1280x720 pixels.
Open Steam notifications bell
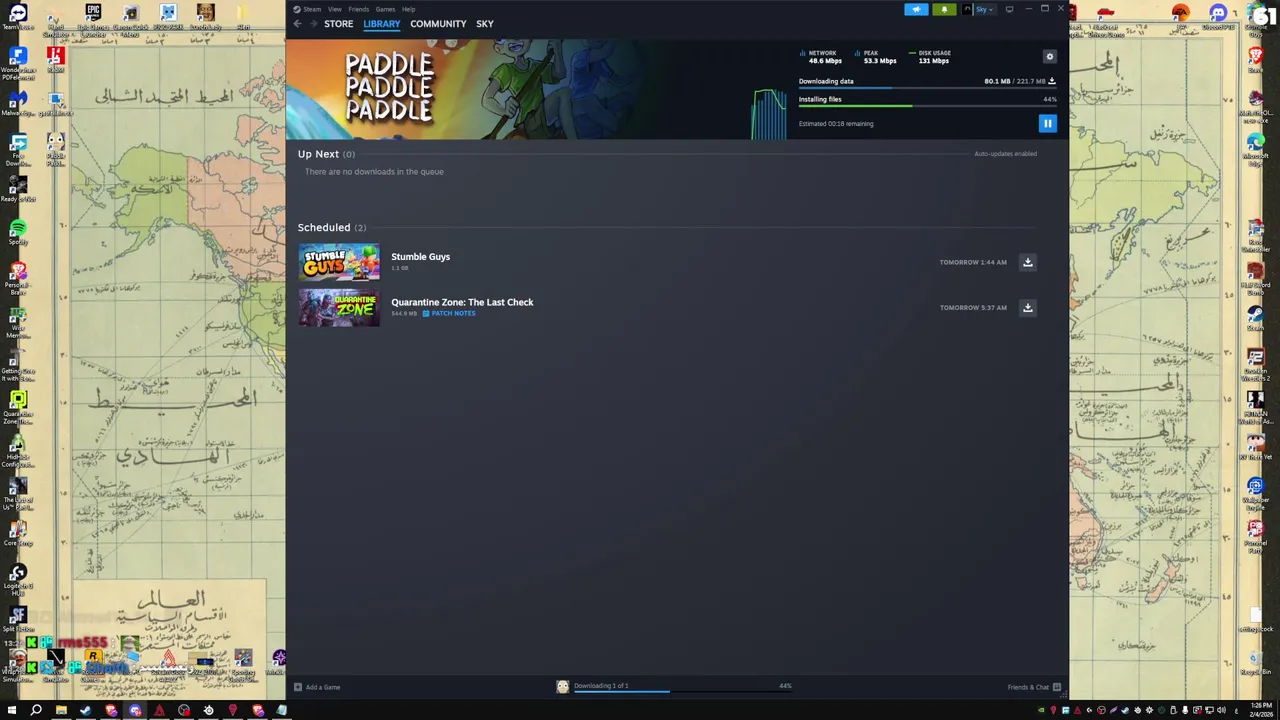click(x=944, y=9)
